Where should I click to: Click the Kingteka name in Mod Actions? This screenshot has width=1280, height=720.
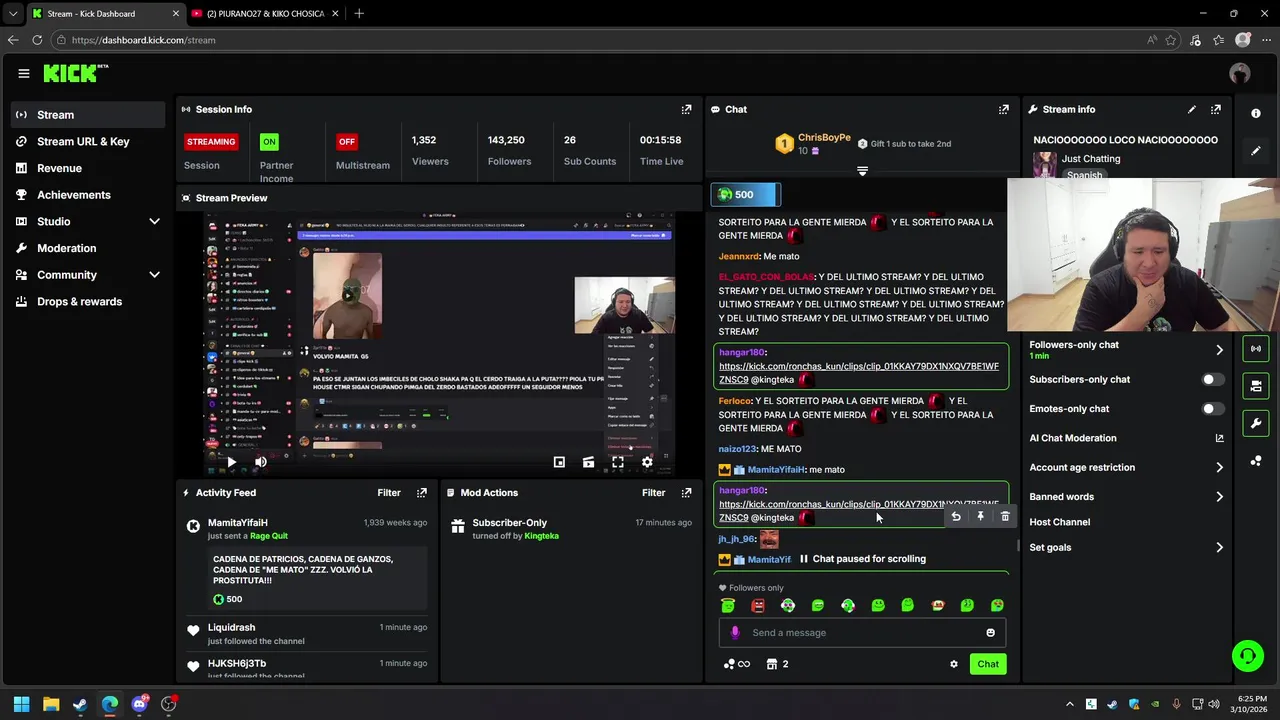click(541, 536)
